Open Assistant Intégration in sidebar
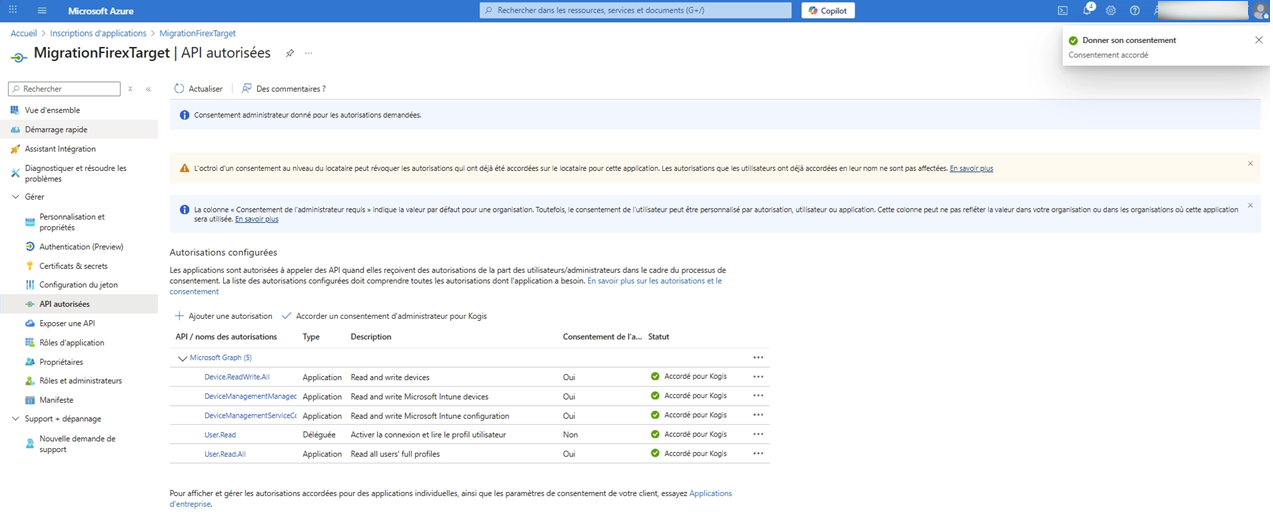The image size is (1273, 522). click(x=60, y=149)
